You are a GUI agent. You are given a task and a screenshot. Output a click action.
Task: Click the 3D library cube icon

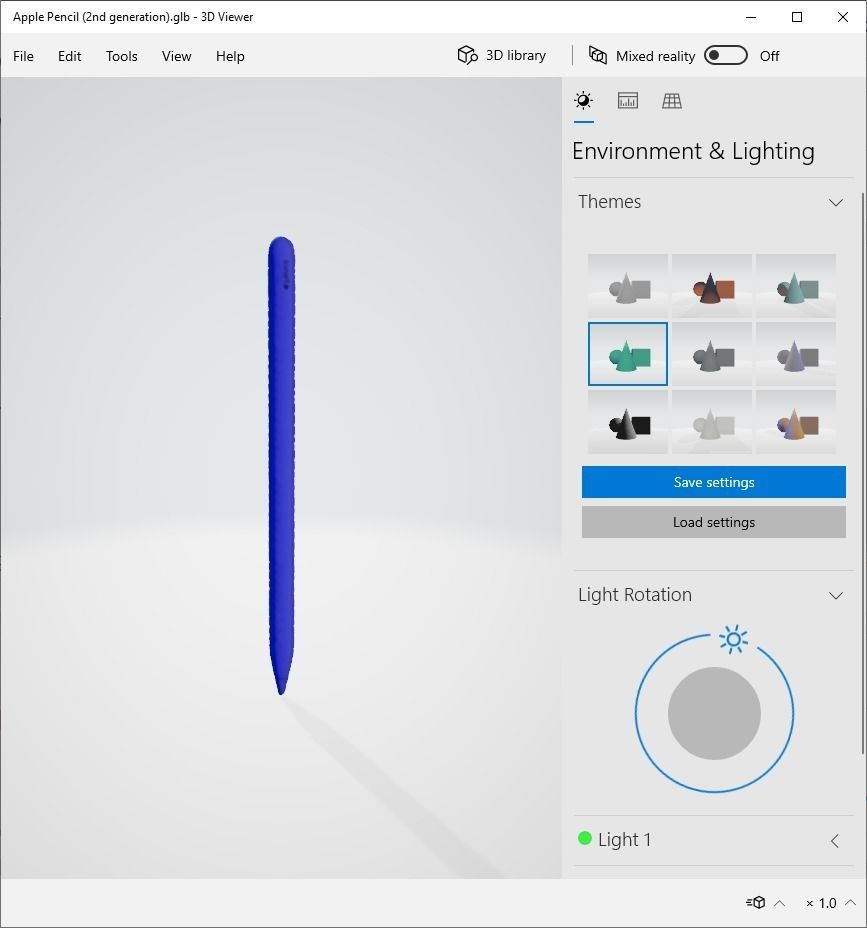tap(467, 56)
